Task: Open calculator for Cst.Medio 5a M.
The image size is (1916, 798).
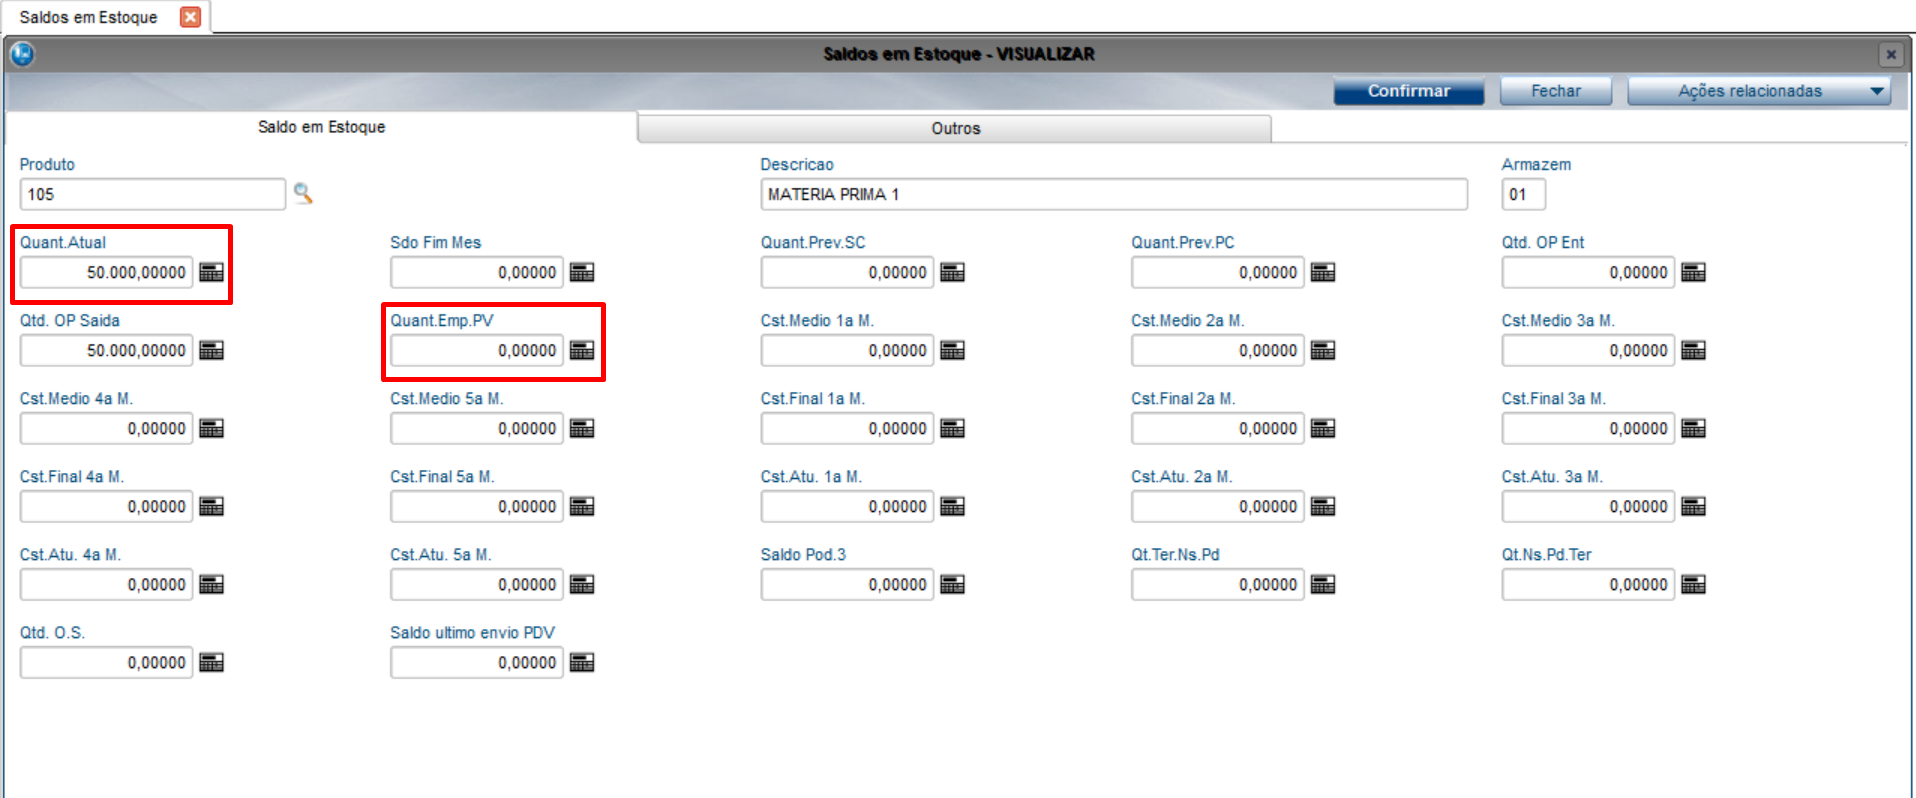Action: tap(582, 428)
